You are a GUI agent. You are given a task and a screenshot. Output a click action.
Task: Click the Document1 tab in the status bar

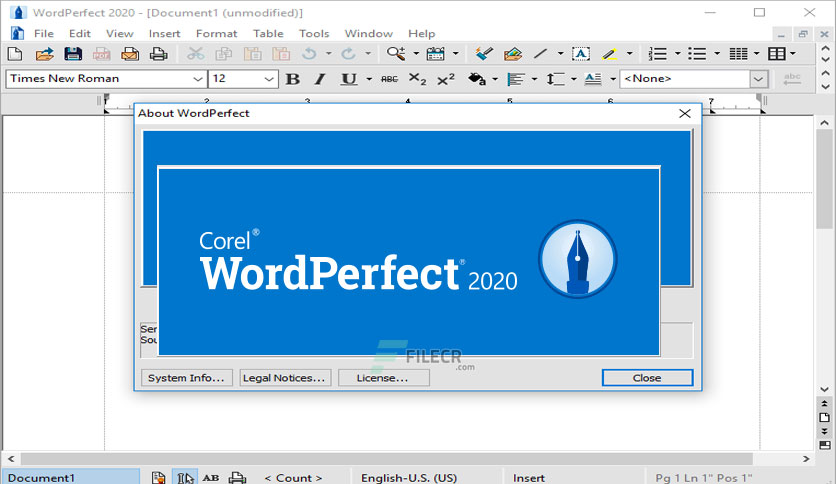[42, 478]
